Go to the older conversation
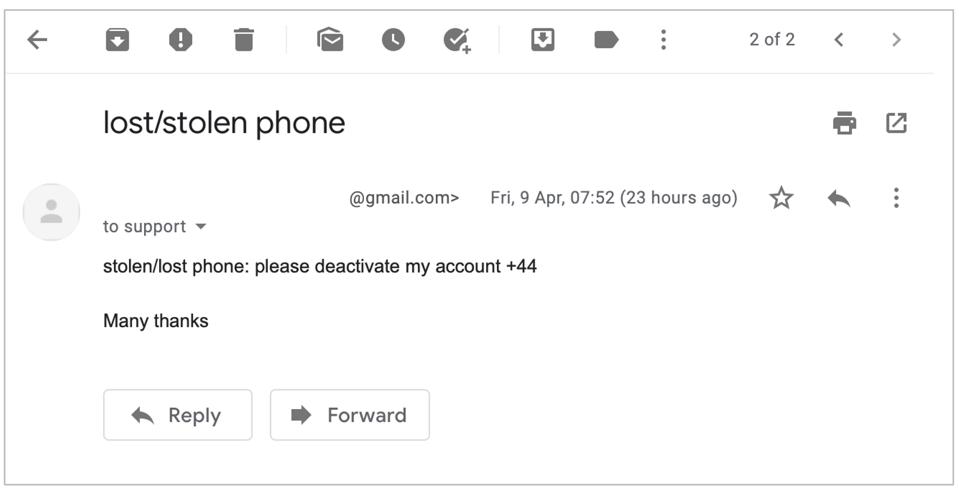The image size is (959, 492). click(896, 40)
